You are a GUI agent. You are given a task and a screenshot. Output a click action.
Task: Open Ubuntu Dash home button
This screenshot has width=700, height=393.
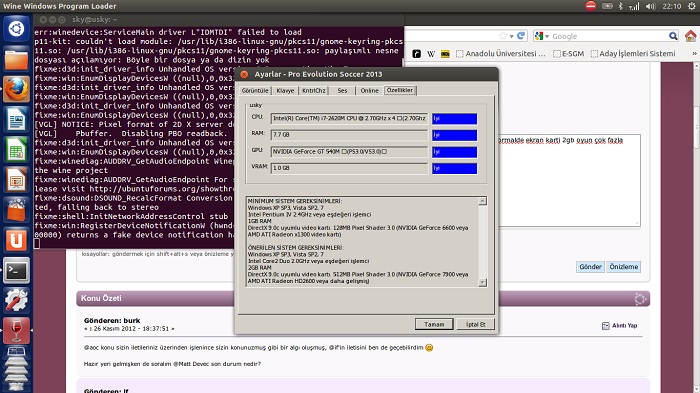pos(17,29)
